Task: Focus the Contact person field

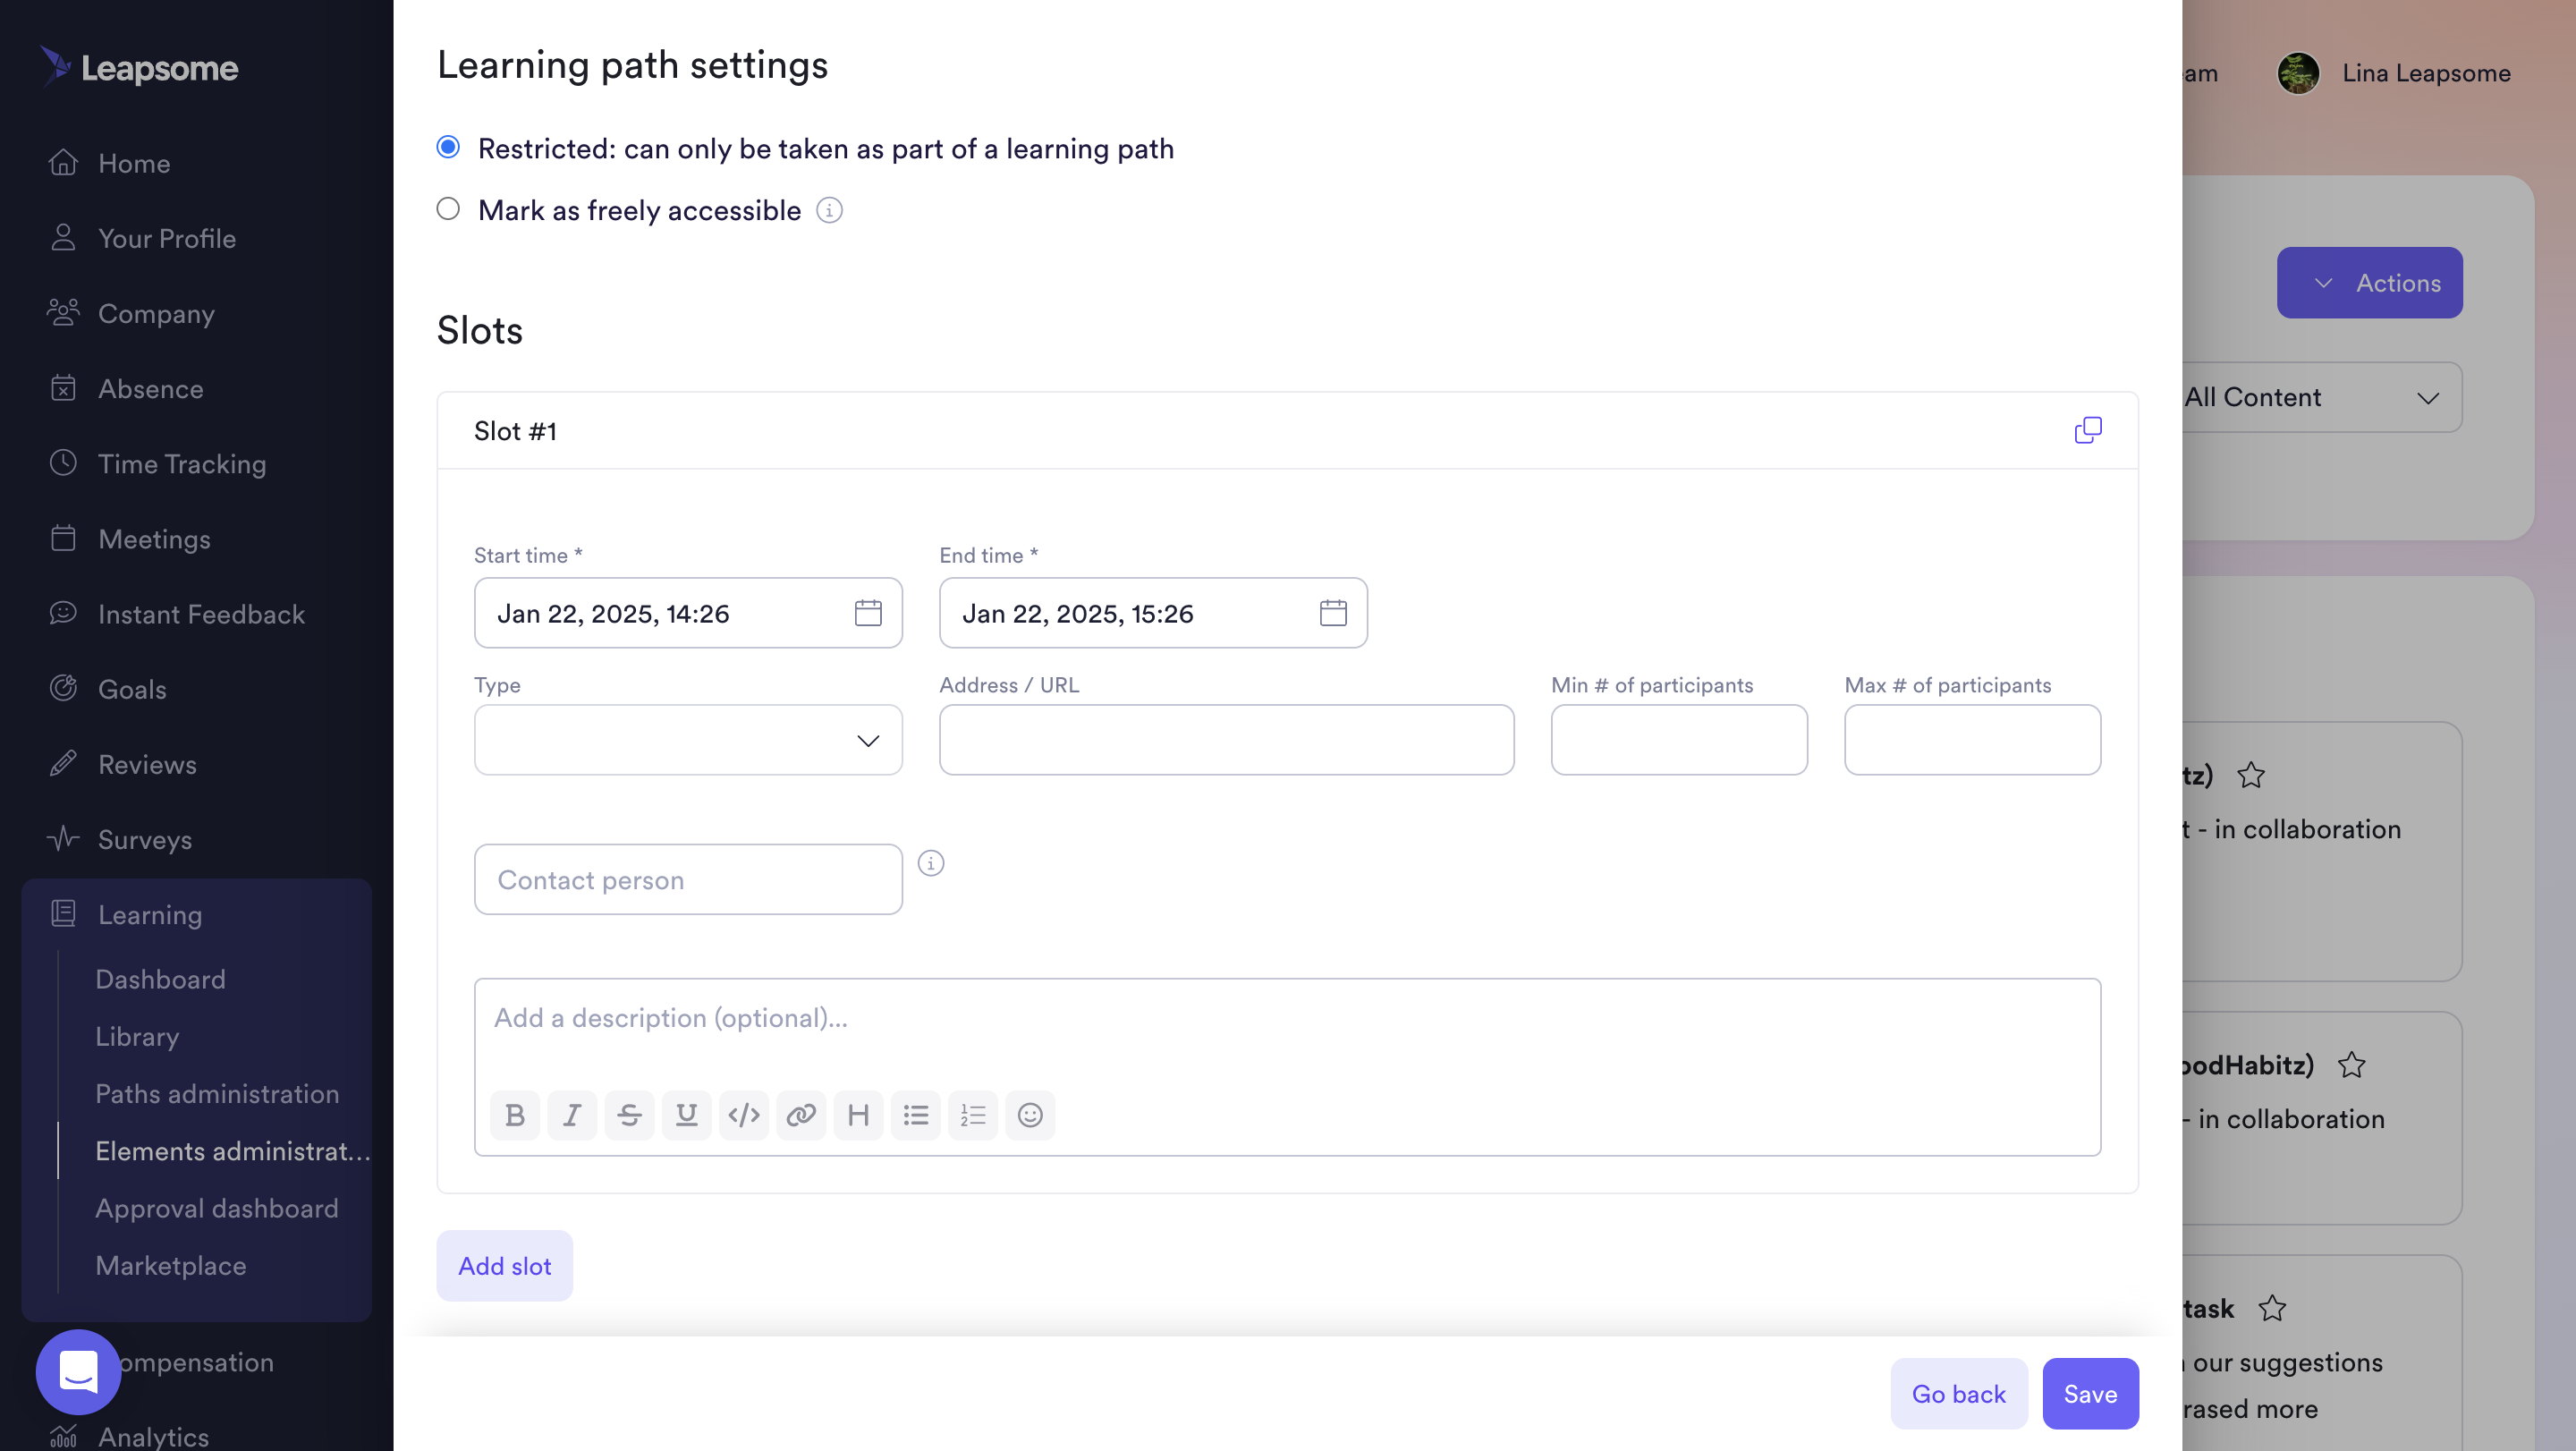Action: pos(688,879)
